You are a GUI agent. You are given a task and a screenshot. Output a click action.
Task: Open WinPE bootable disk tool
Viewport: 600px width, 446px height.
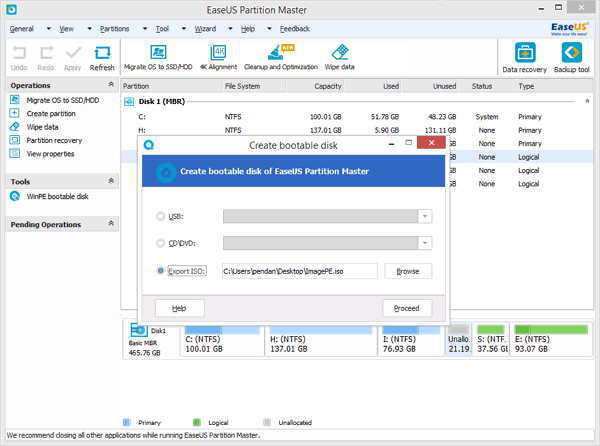[57, 196]
